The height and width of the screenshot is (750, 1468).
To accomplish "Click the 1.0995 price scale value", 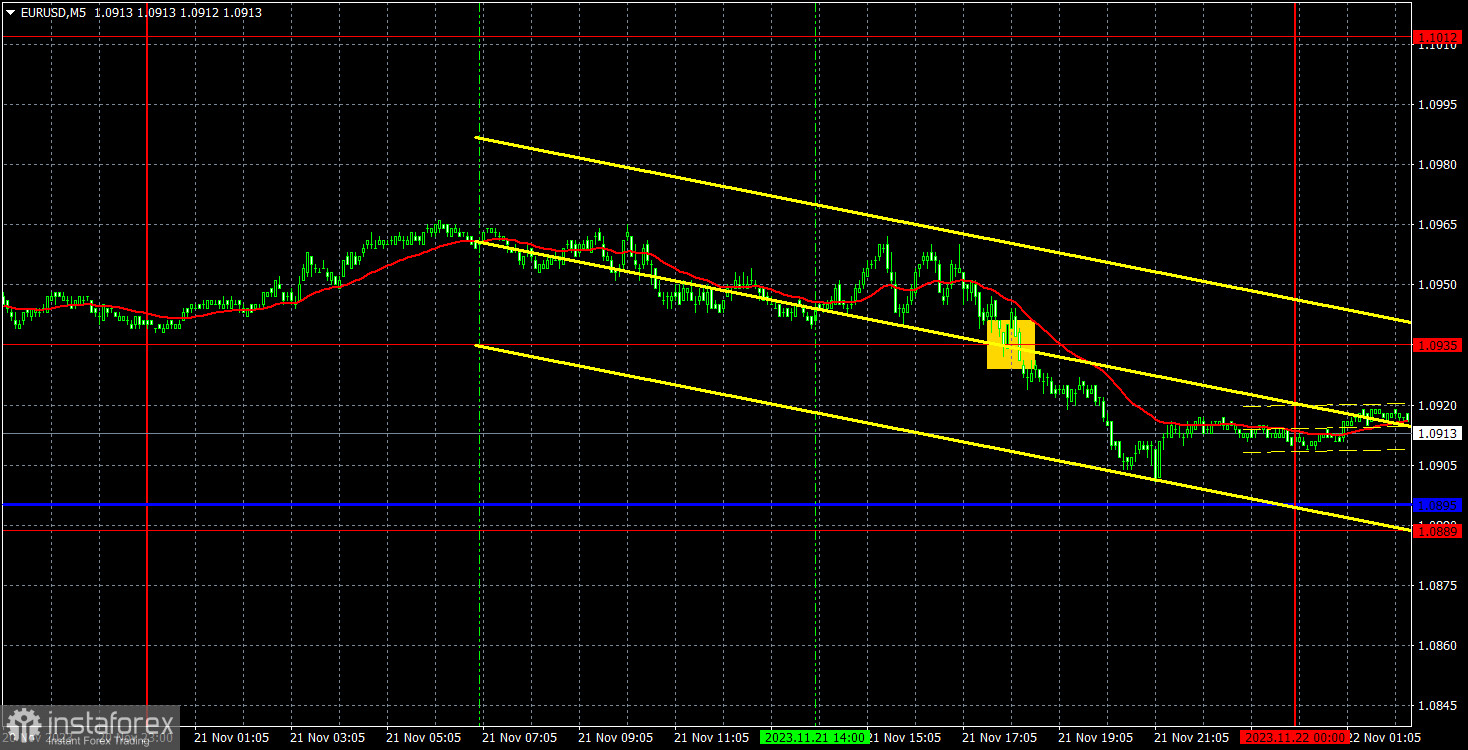I will pos(1436,104).
